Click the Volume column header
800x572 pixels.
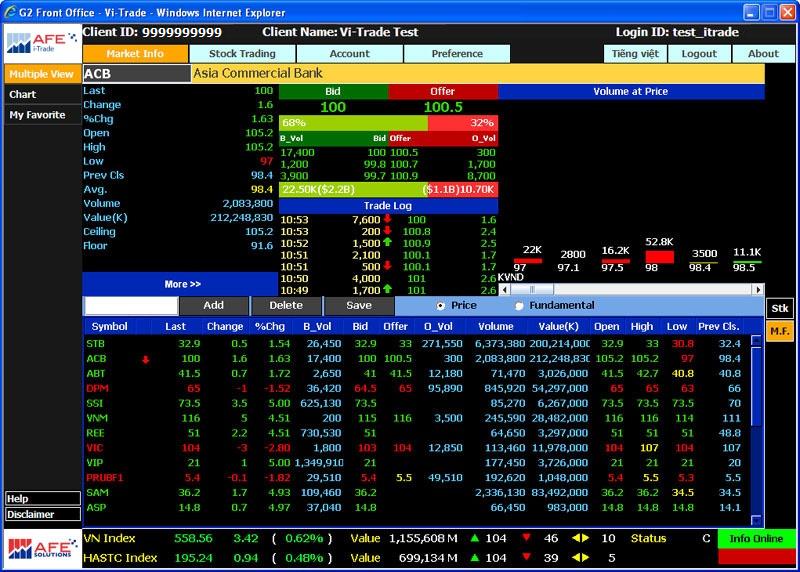[496, 327]
